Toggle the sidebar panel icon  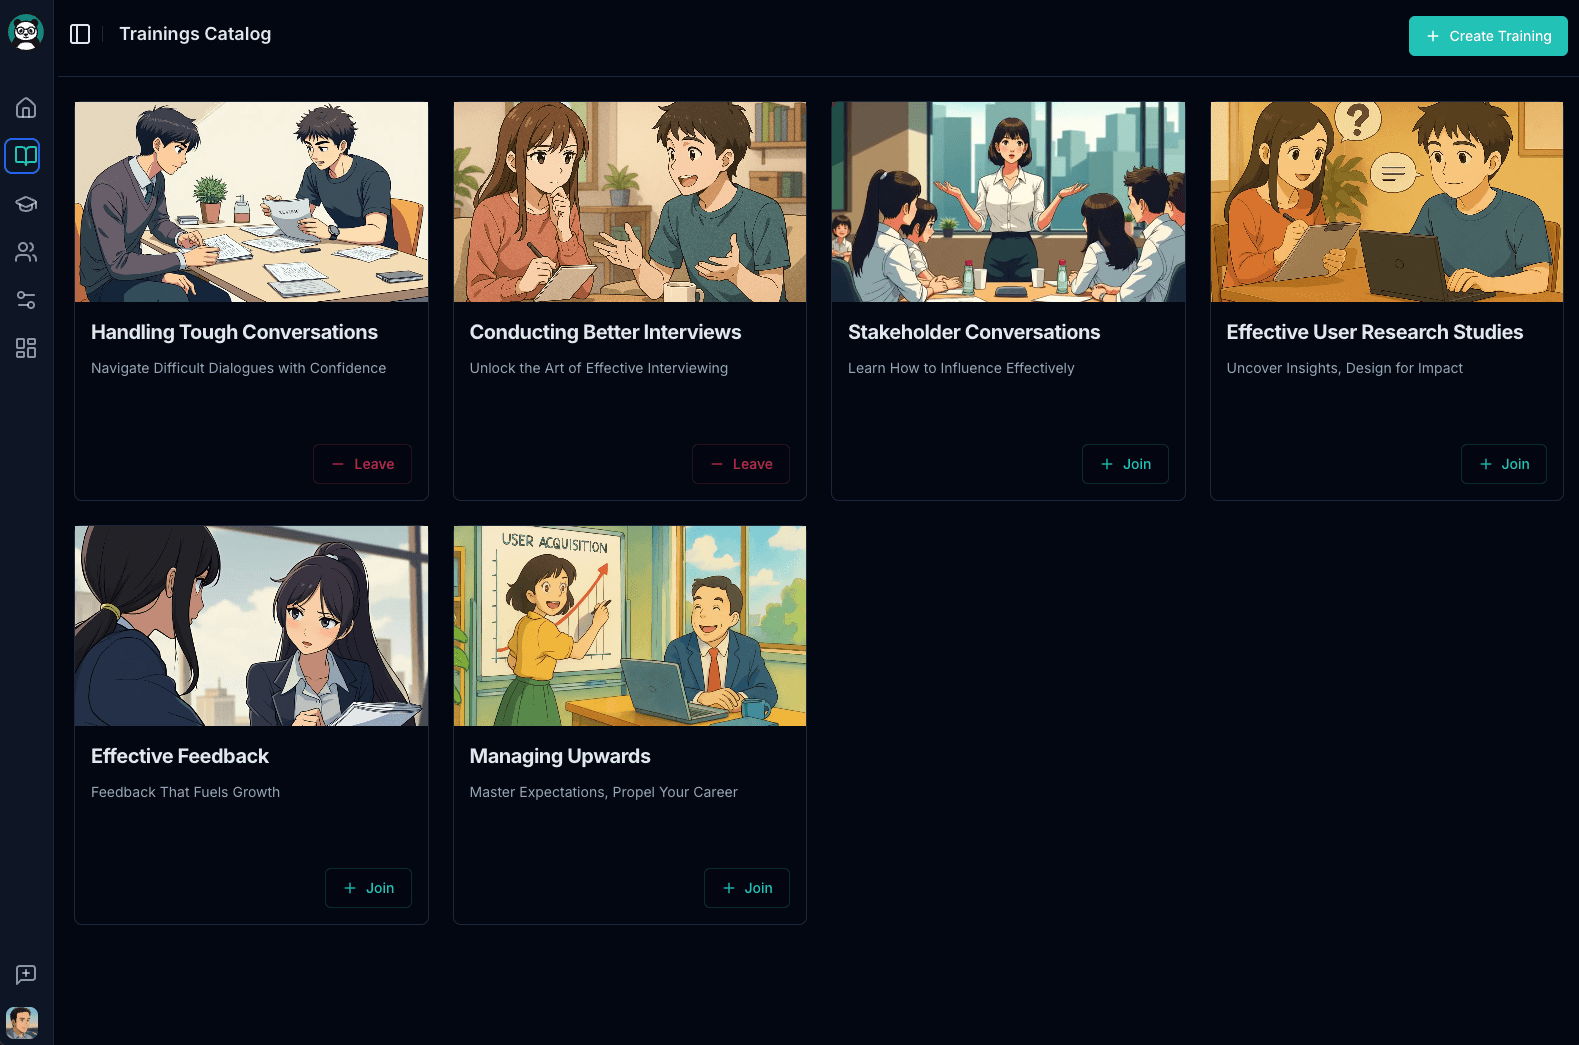tap(80, 34)
